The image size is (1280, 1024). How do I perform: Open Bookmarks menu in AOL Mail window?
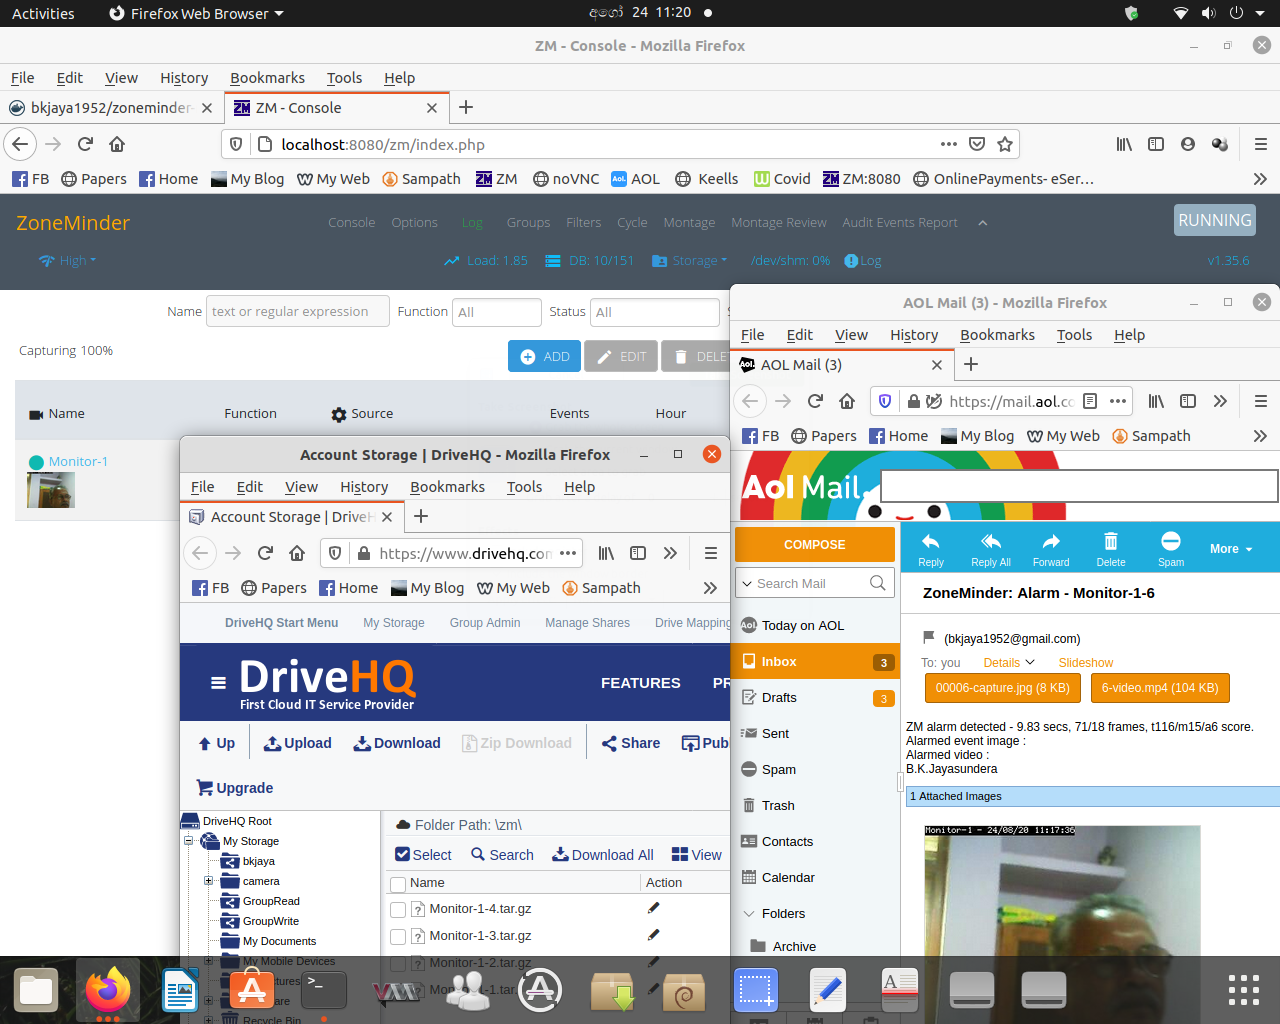pyautogui.click(x=997, y=335)
